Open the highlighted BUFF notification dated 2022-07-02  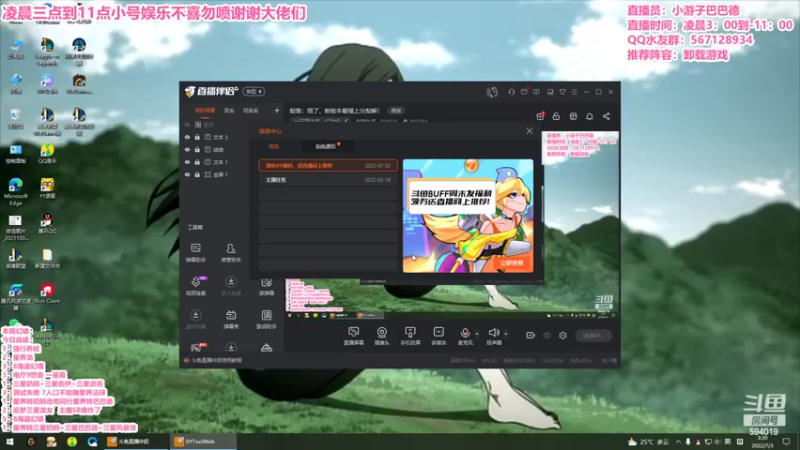(328, 166)
